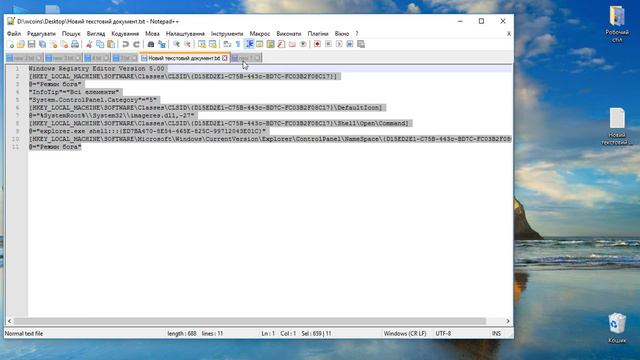
Task: Select Кошик recycle bin on desktop
Action: (x=617, y=328)
